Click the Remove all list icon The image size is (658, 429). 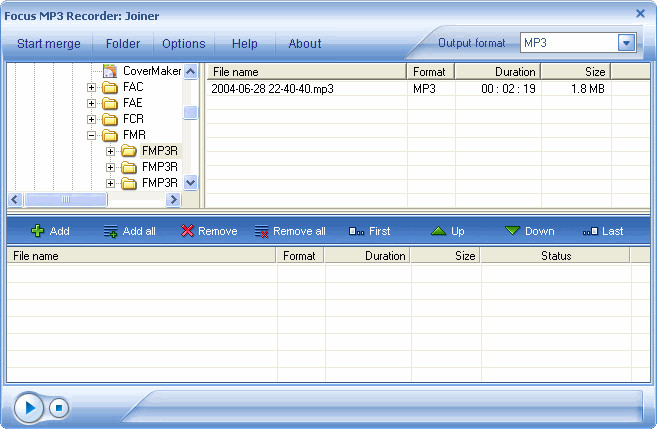coord(261,231)
